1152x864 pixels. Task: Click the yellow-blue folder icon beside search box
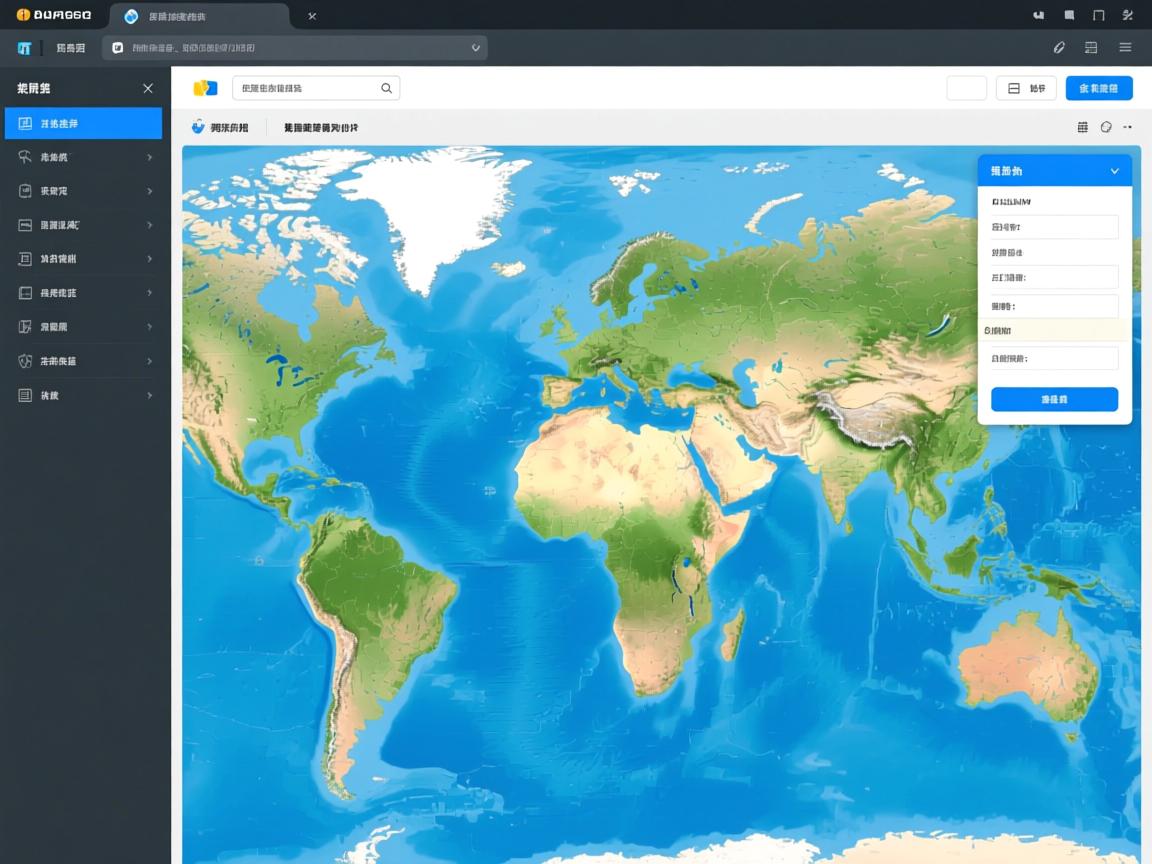click(205, 88)
